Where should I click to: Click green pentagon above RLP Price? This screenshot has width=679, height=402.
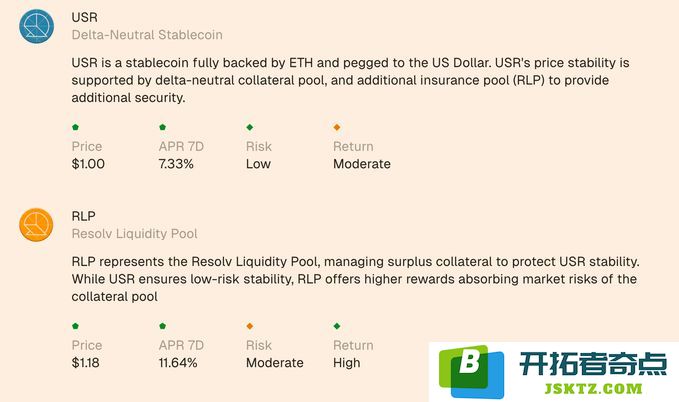75,326
